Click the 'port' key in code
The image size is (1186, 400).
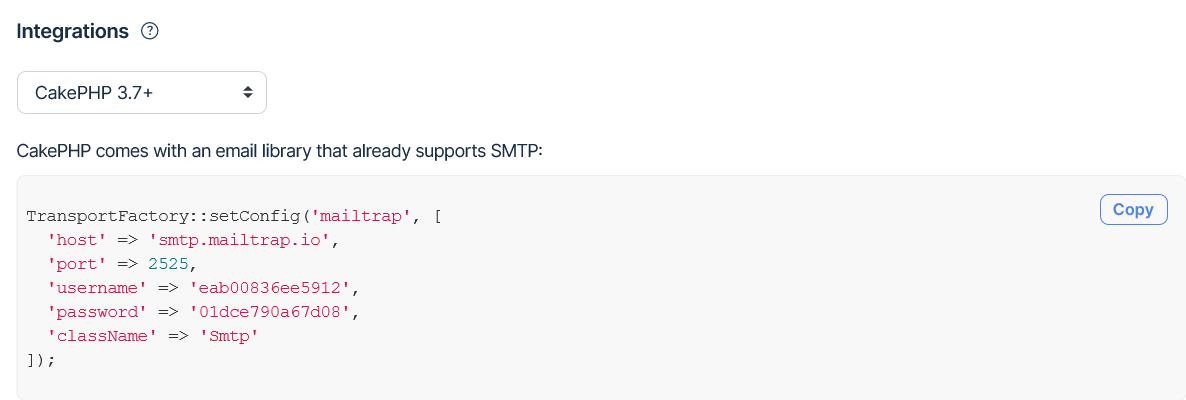74,264
